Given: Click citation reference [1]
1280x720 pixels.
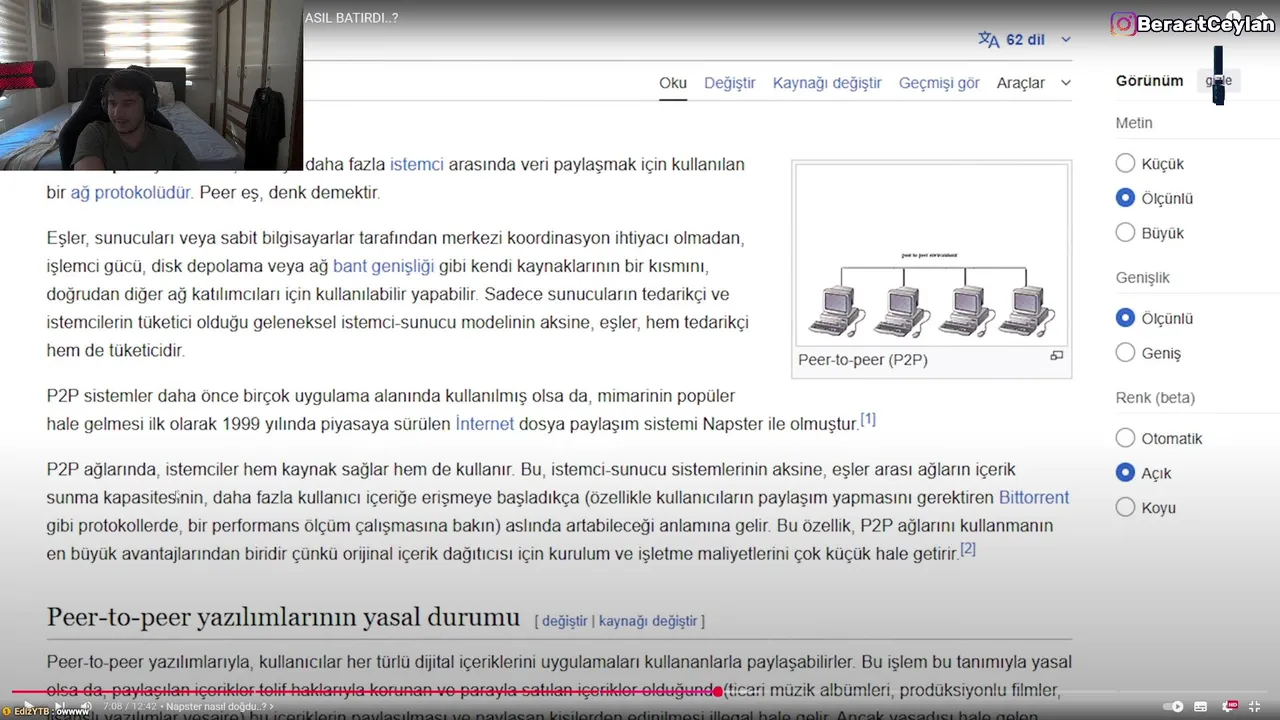Looking at the screenshot, I should (868, 419).
